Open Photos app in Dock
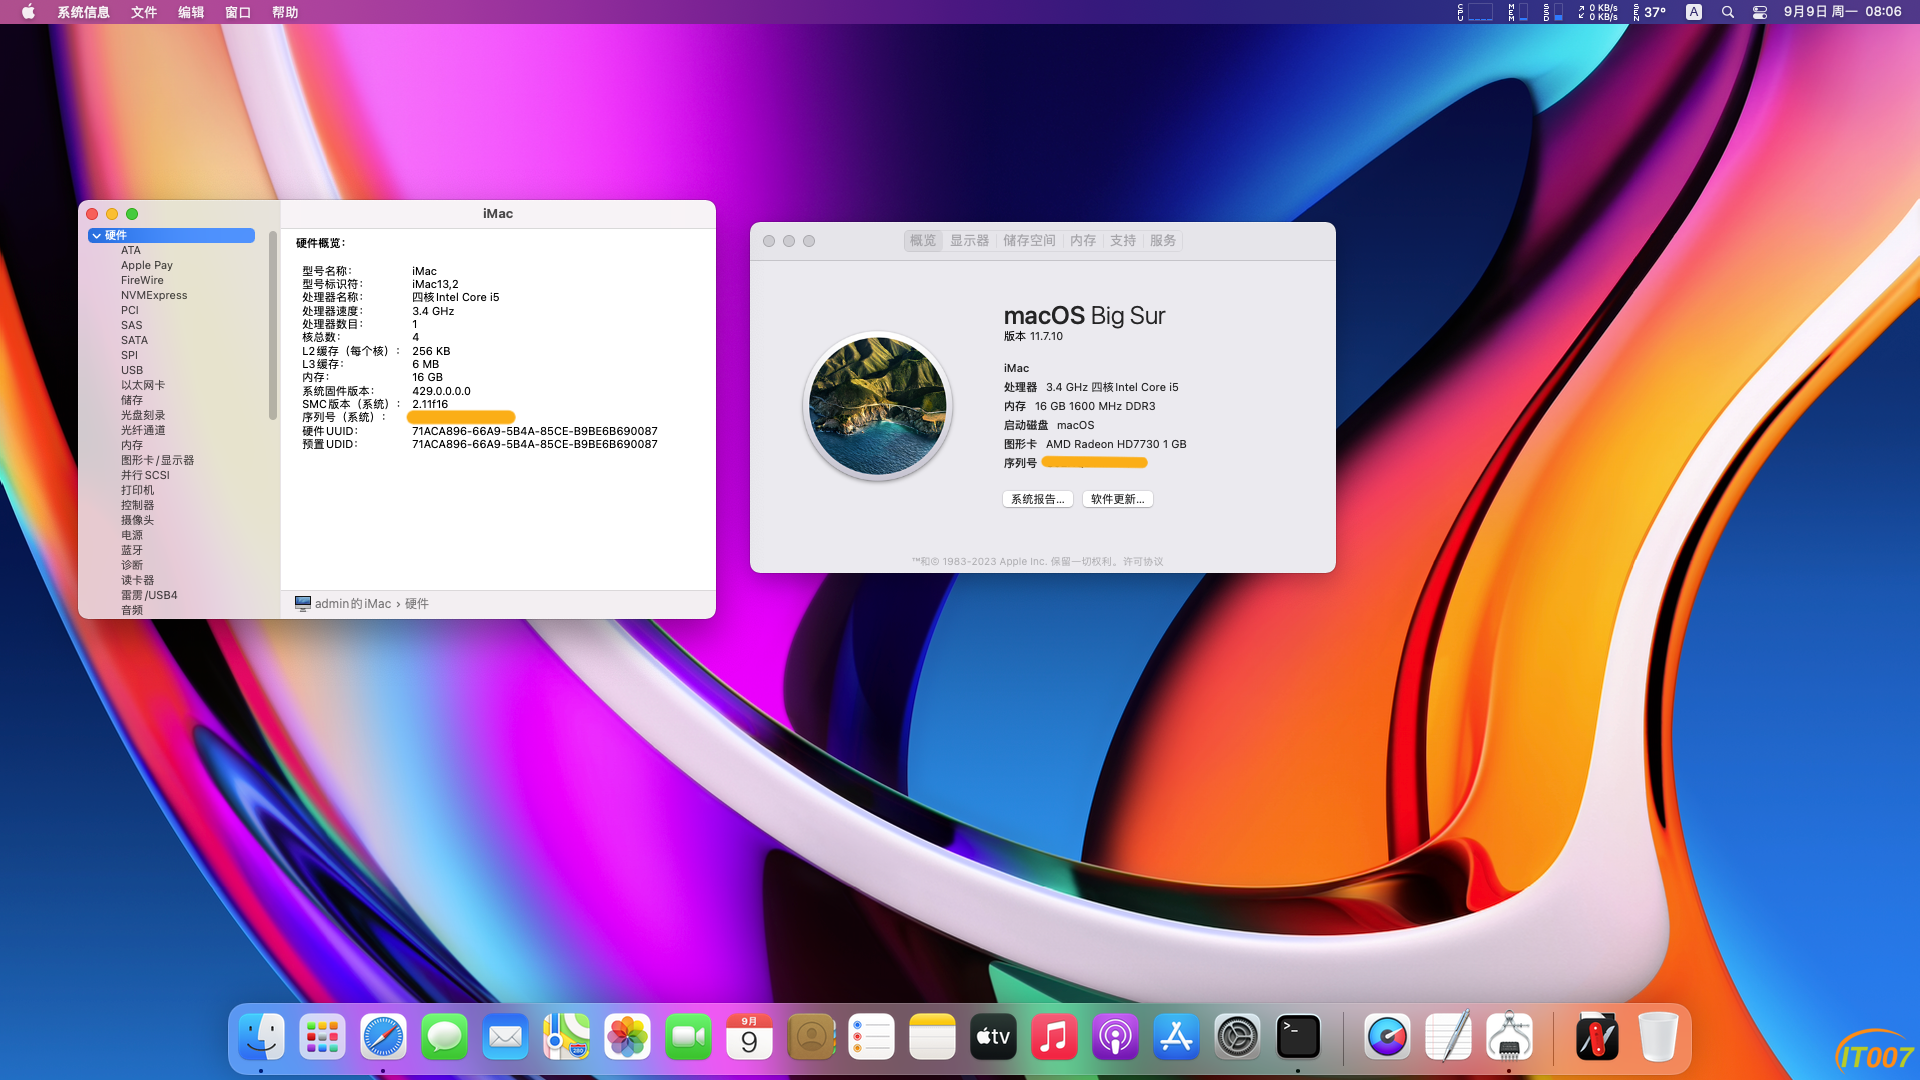 627,1037
